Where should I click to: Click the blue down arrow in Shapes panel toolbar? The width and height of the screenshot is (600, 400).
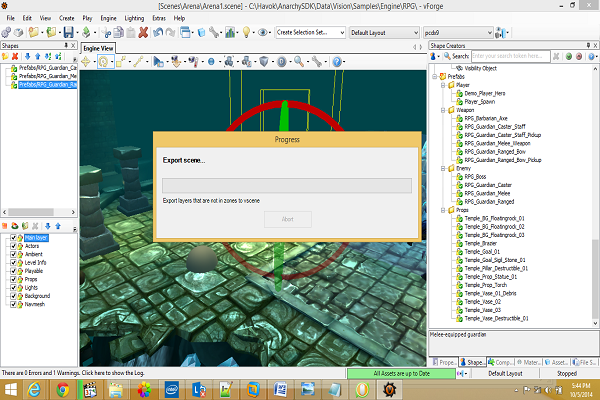28,57
